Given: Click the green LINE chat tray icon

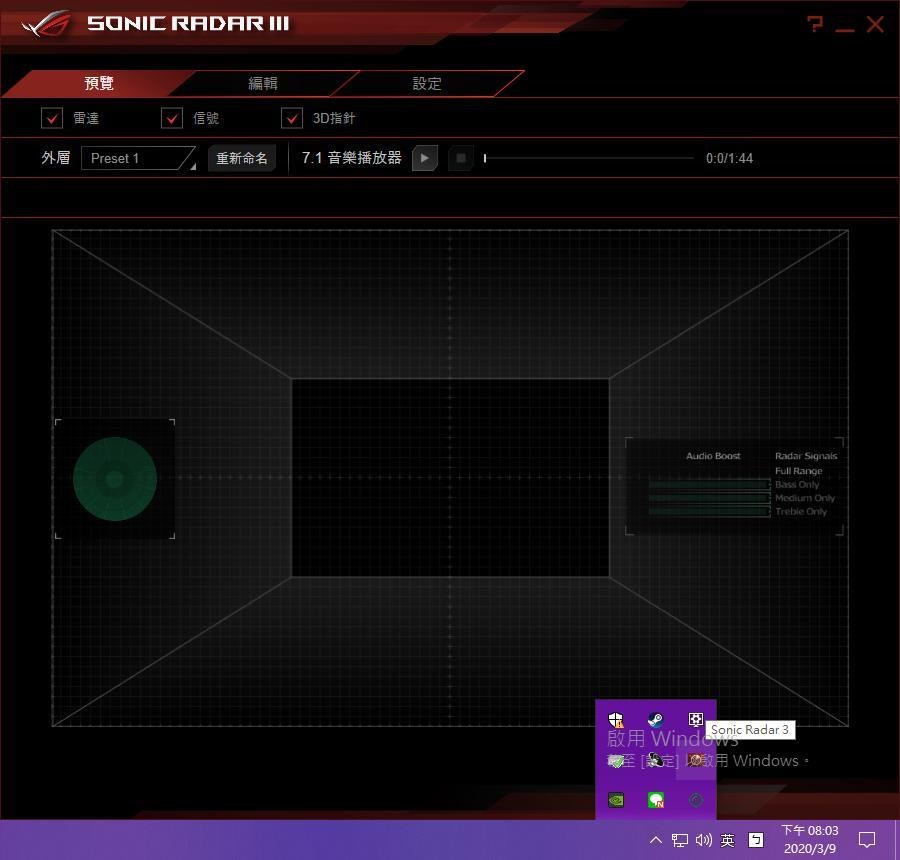Looking at the screenshot, I should click(656, 800).
